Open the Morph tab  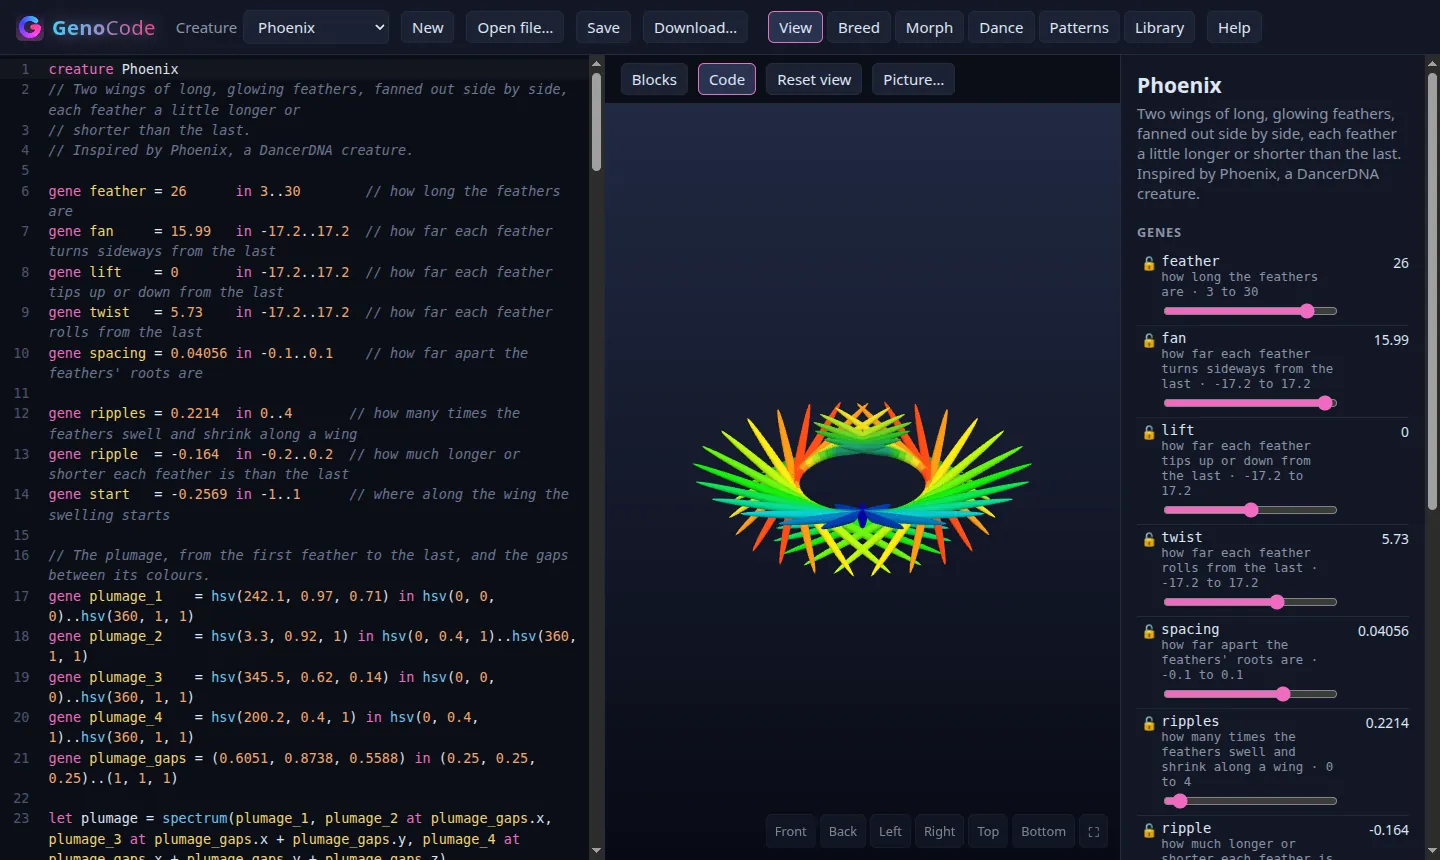pos(929,28)
